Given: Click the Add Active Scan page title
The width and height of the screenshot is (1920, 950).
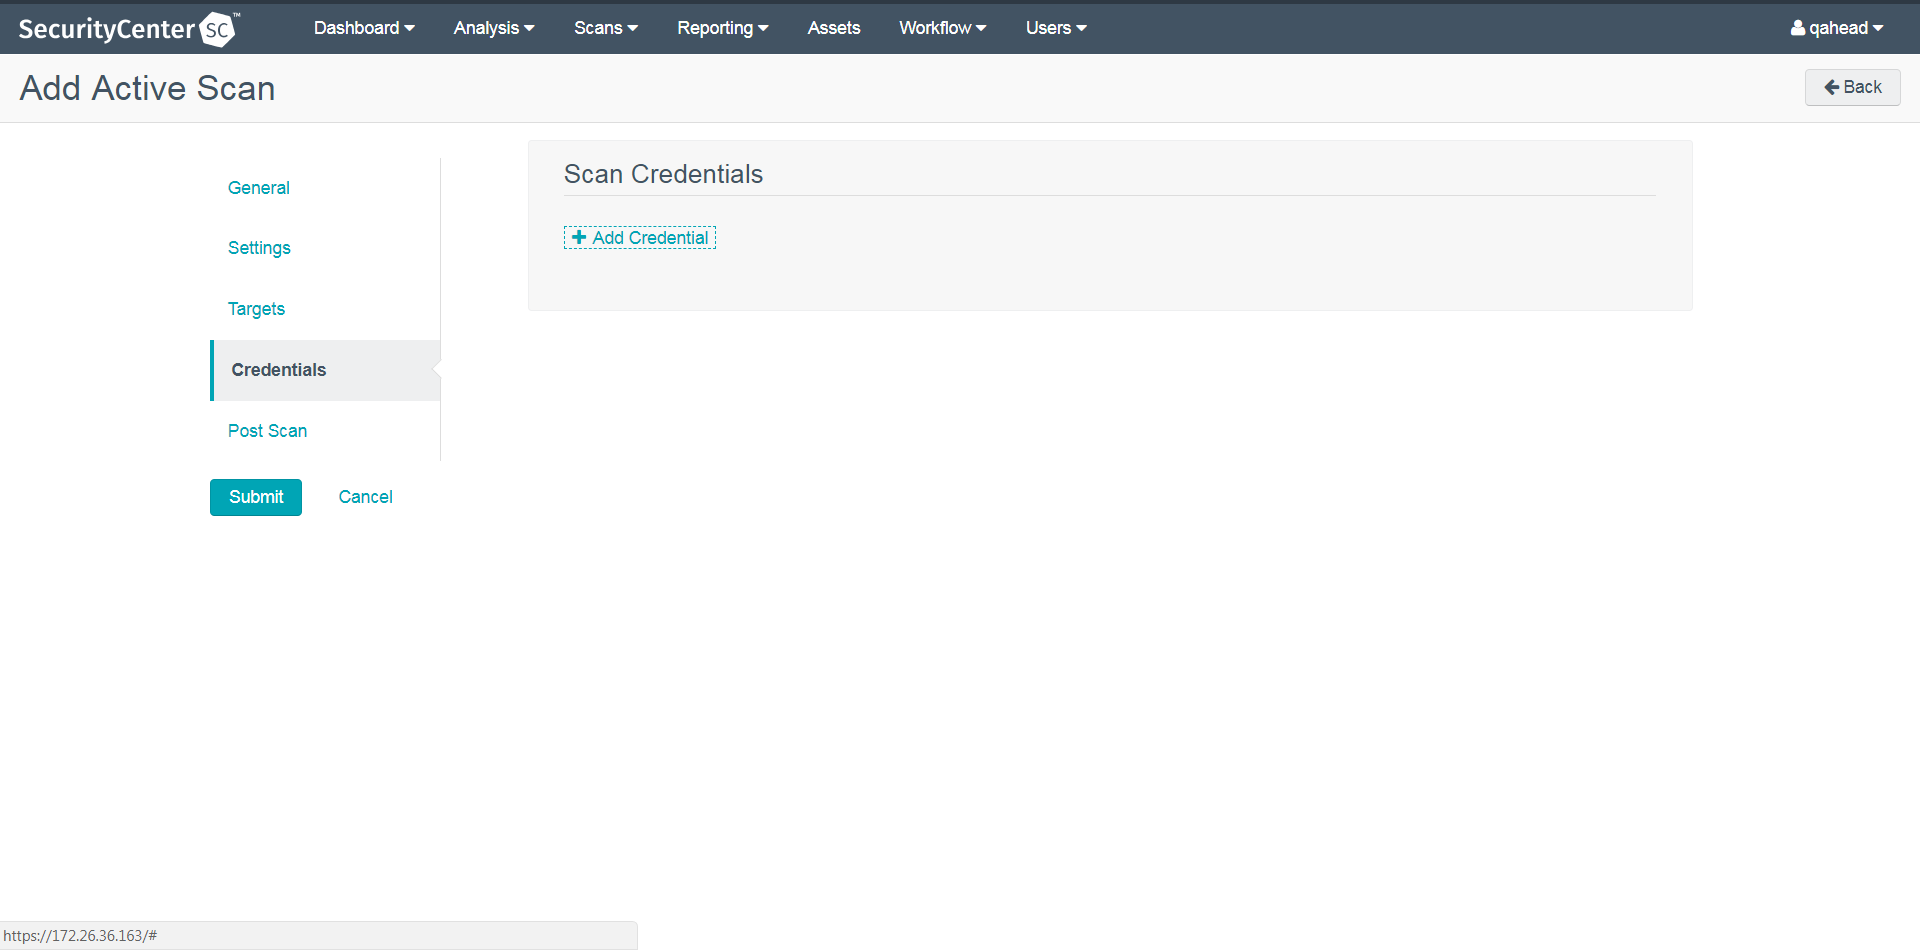Looking at the screenshot, I should pyautogui.click(x=147, y=88).
